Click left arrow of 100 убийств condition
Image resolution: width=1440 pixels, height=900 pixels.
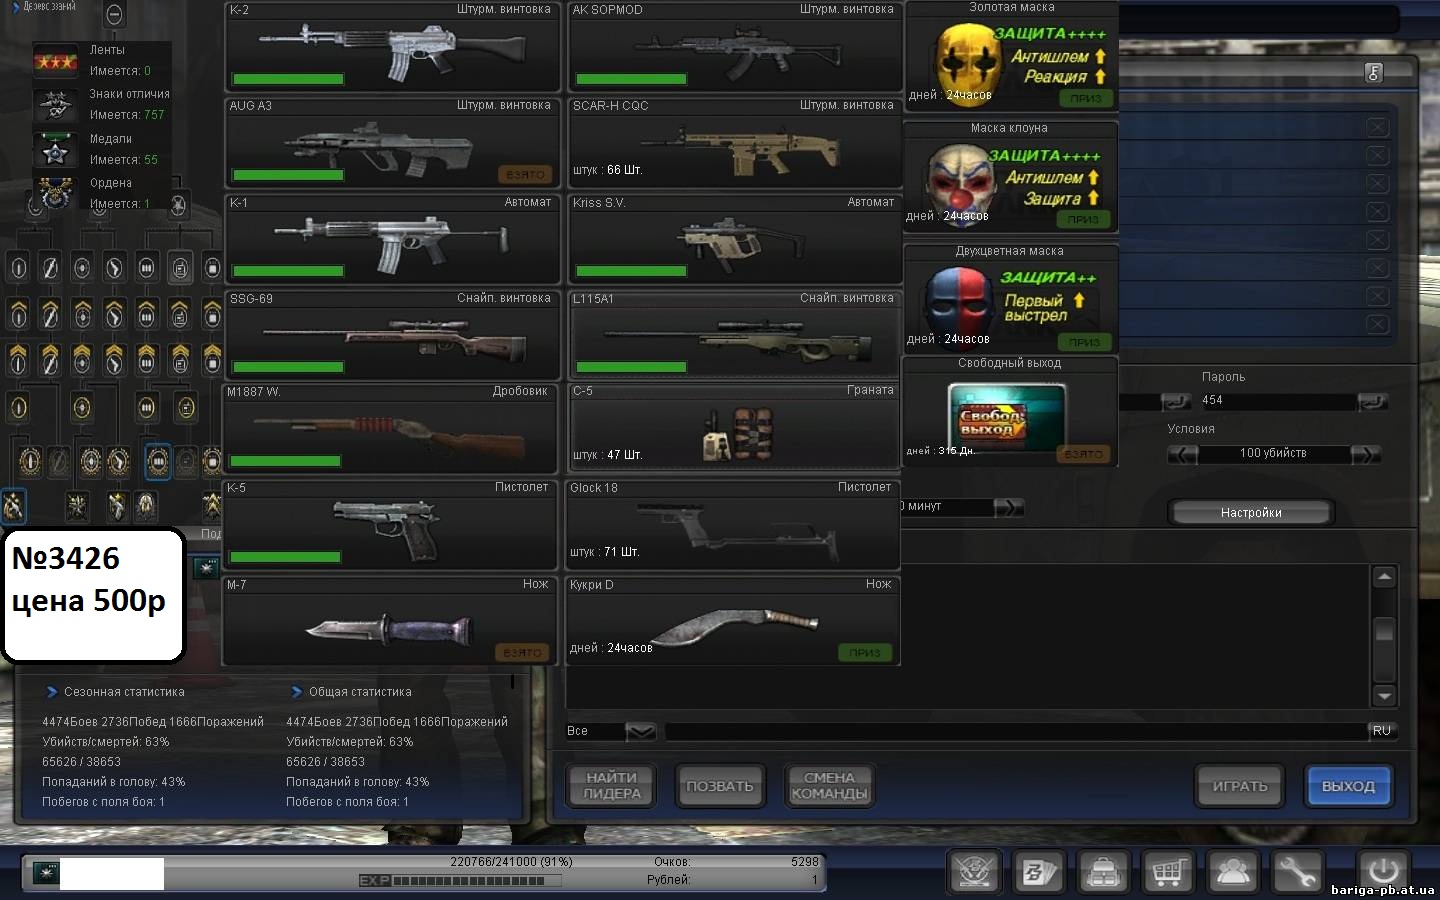[x=1182, y=454]
